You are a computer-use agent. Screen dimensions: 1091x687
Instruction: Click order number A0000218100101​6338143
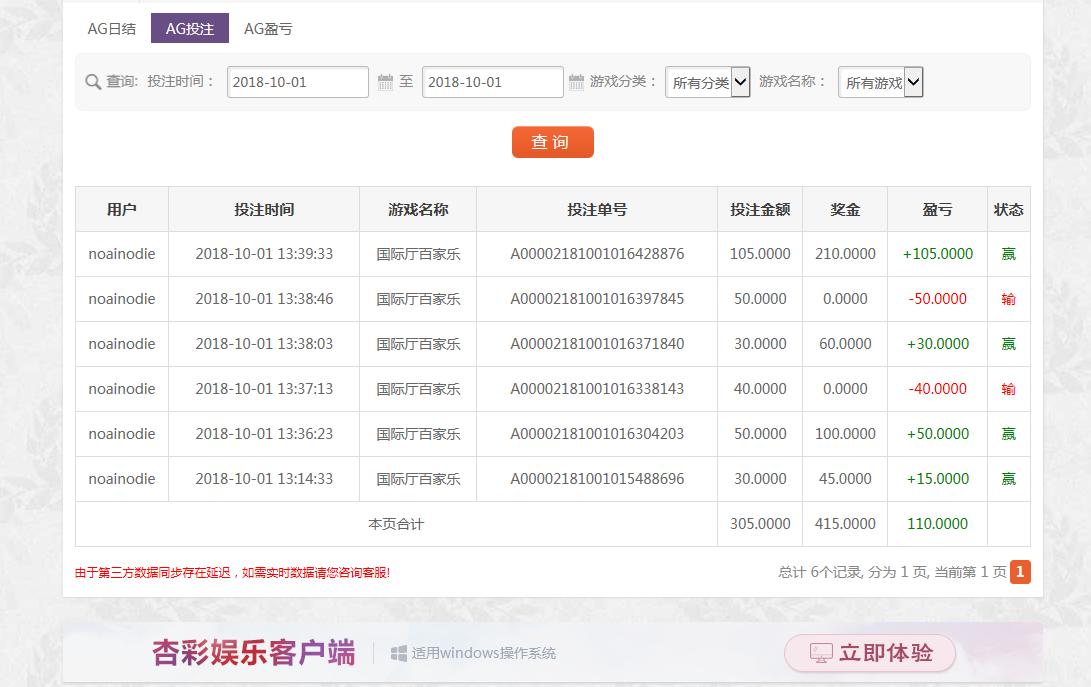[x=597, y=389]
